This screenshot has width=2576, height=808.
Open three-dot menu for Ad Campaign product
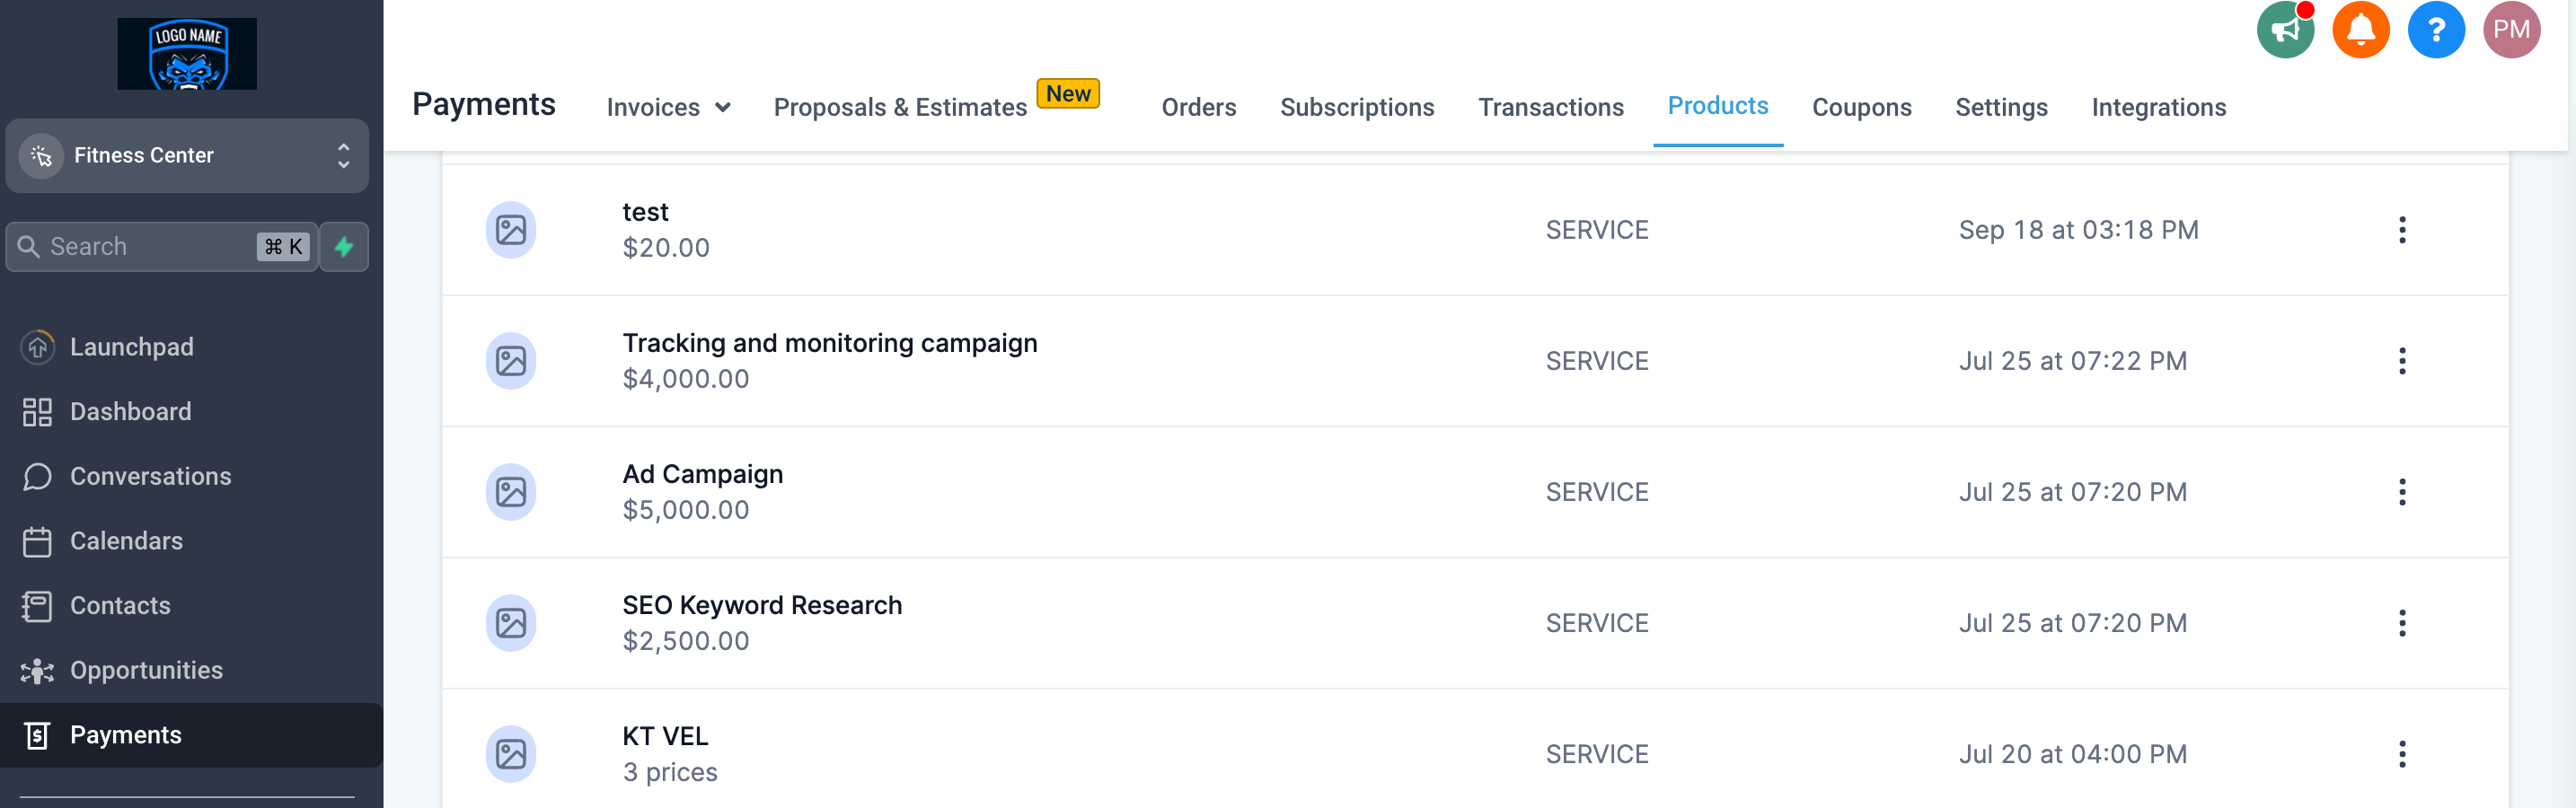[x=2401, y=492]
